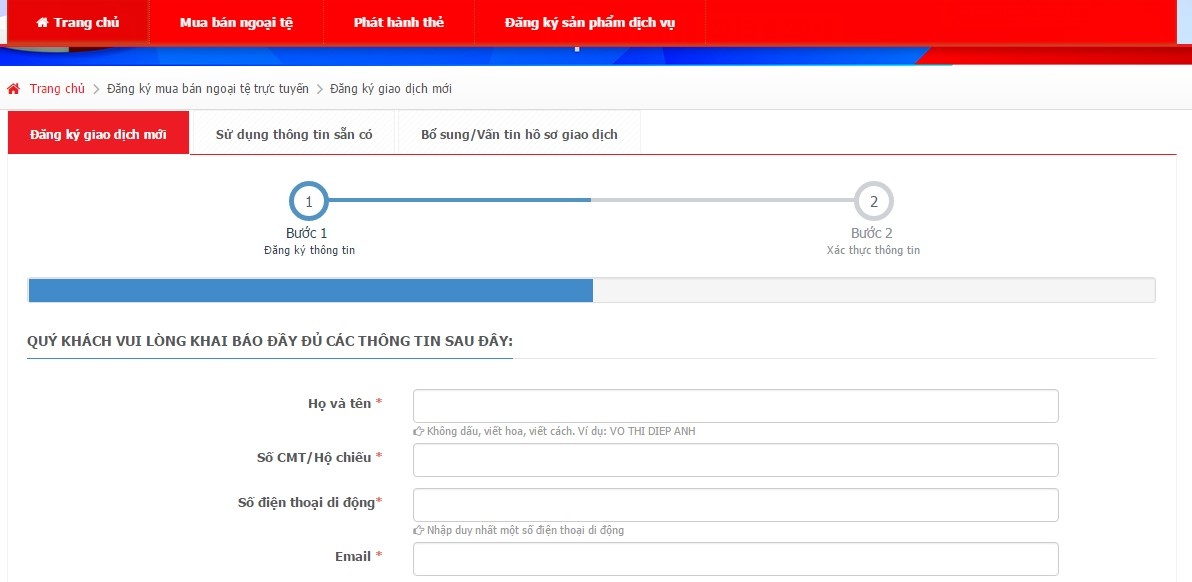The image size is (1192, 582).
Task: Click the Họ và tên input field
Action: (735, 406)
